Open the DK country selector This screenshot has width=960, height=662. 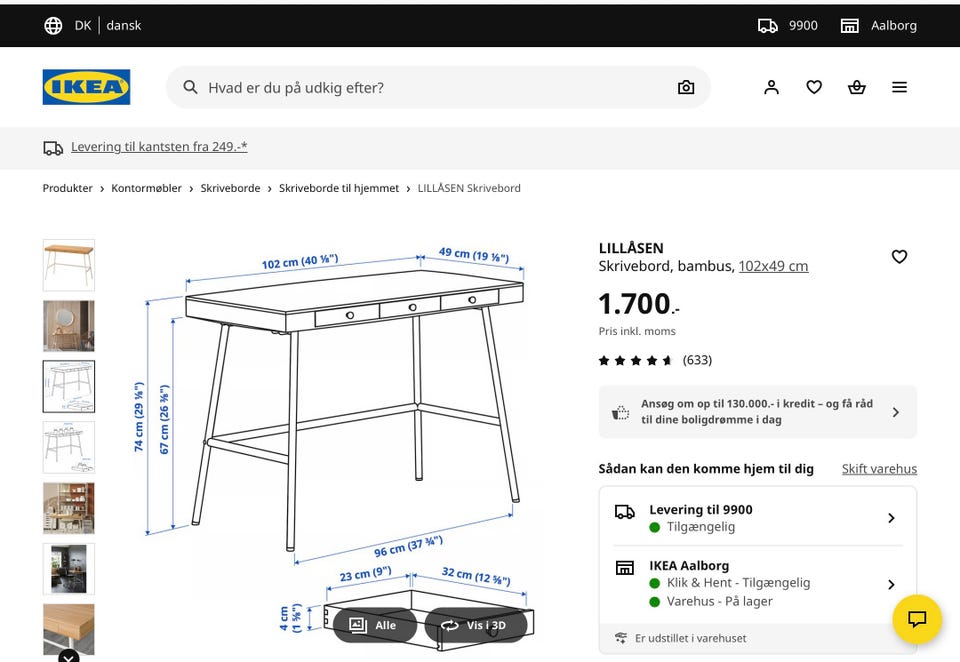83,26
